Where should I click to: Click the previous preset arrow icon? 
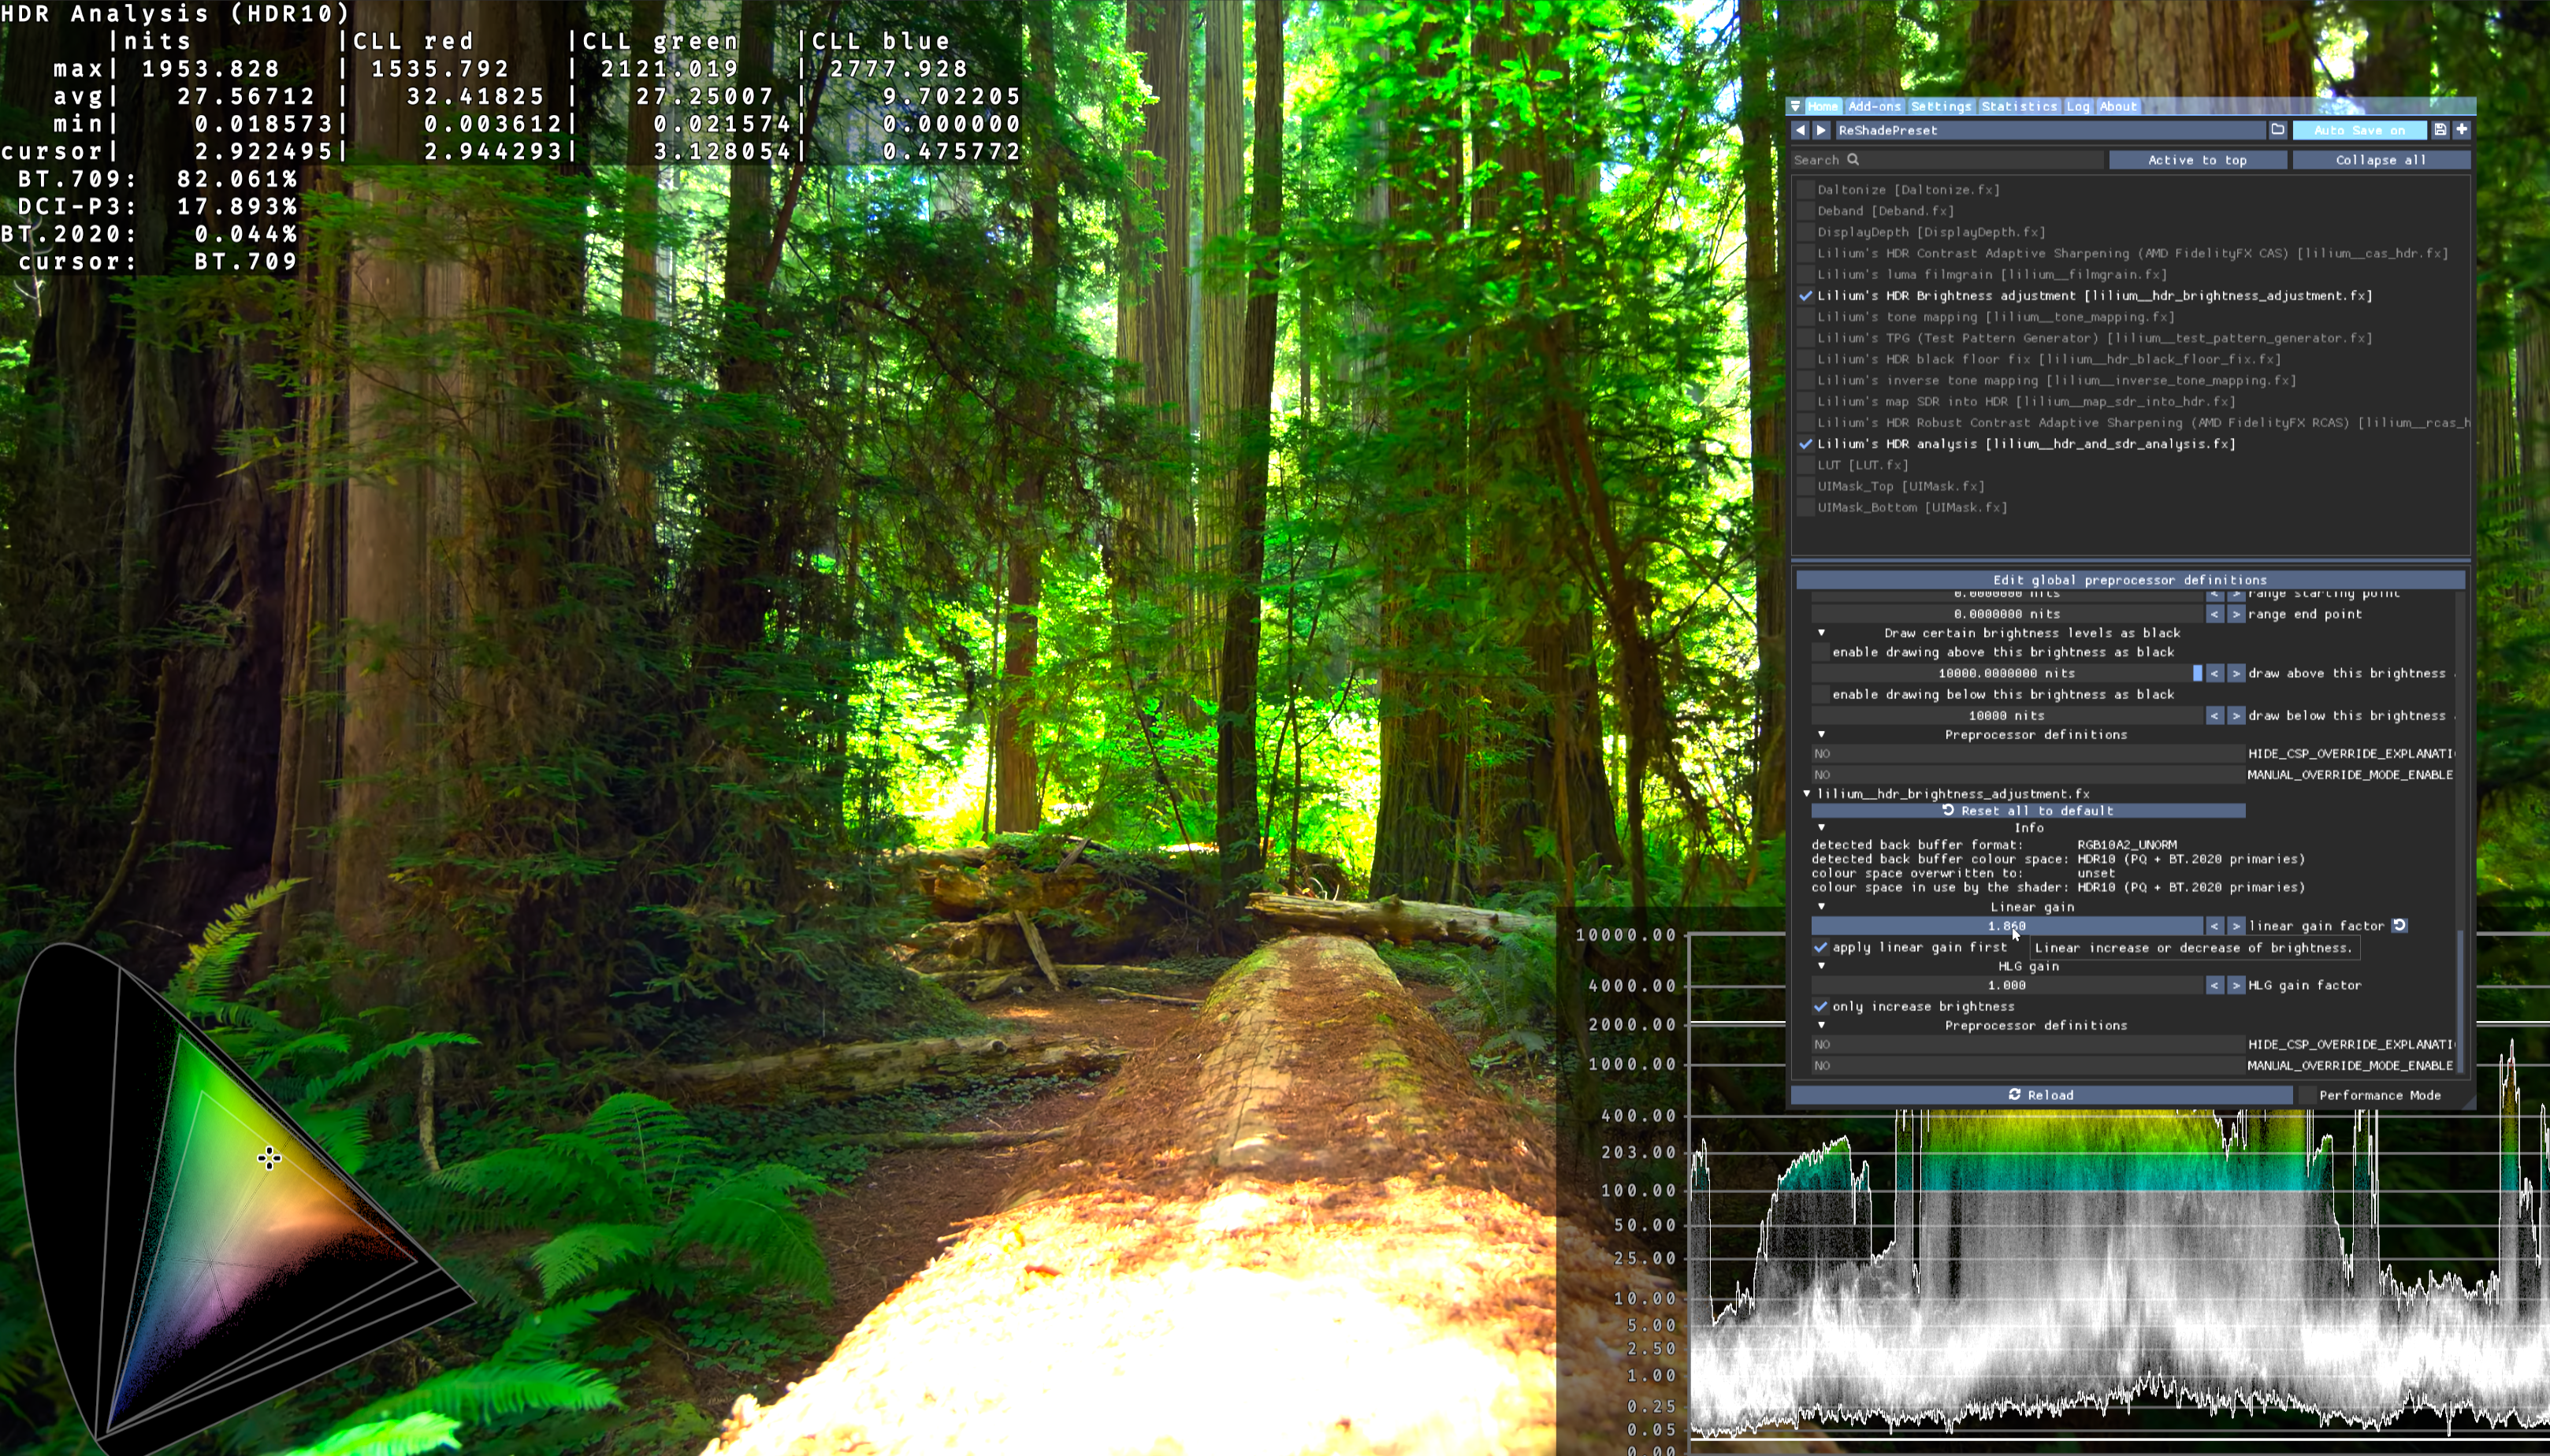pos(1800,130)
